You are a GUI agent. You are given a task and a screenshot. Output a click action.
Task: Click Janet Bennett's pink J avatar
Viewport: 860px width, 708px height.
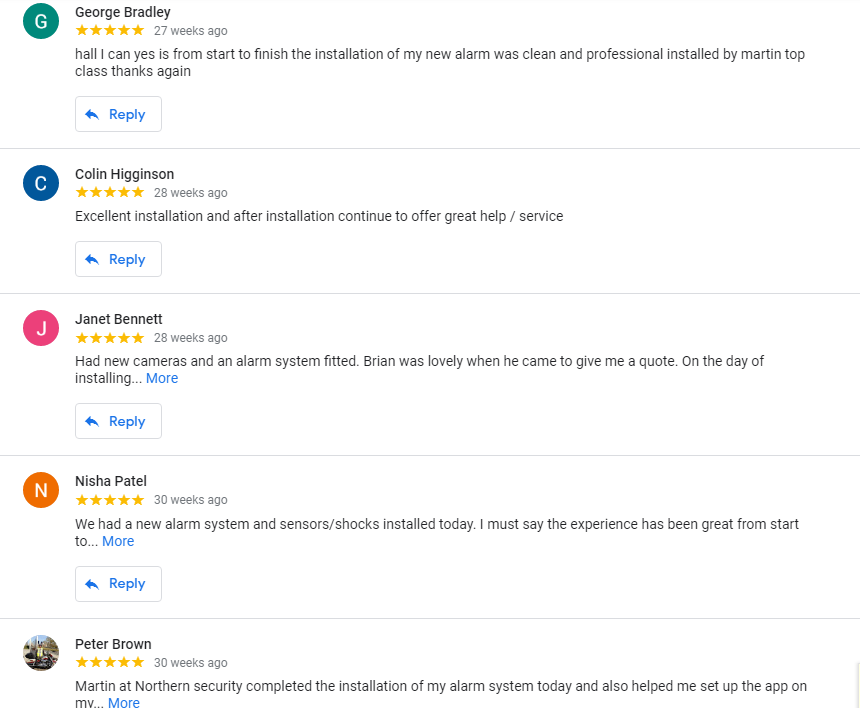41,328
